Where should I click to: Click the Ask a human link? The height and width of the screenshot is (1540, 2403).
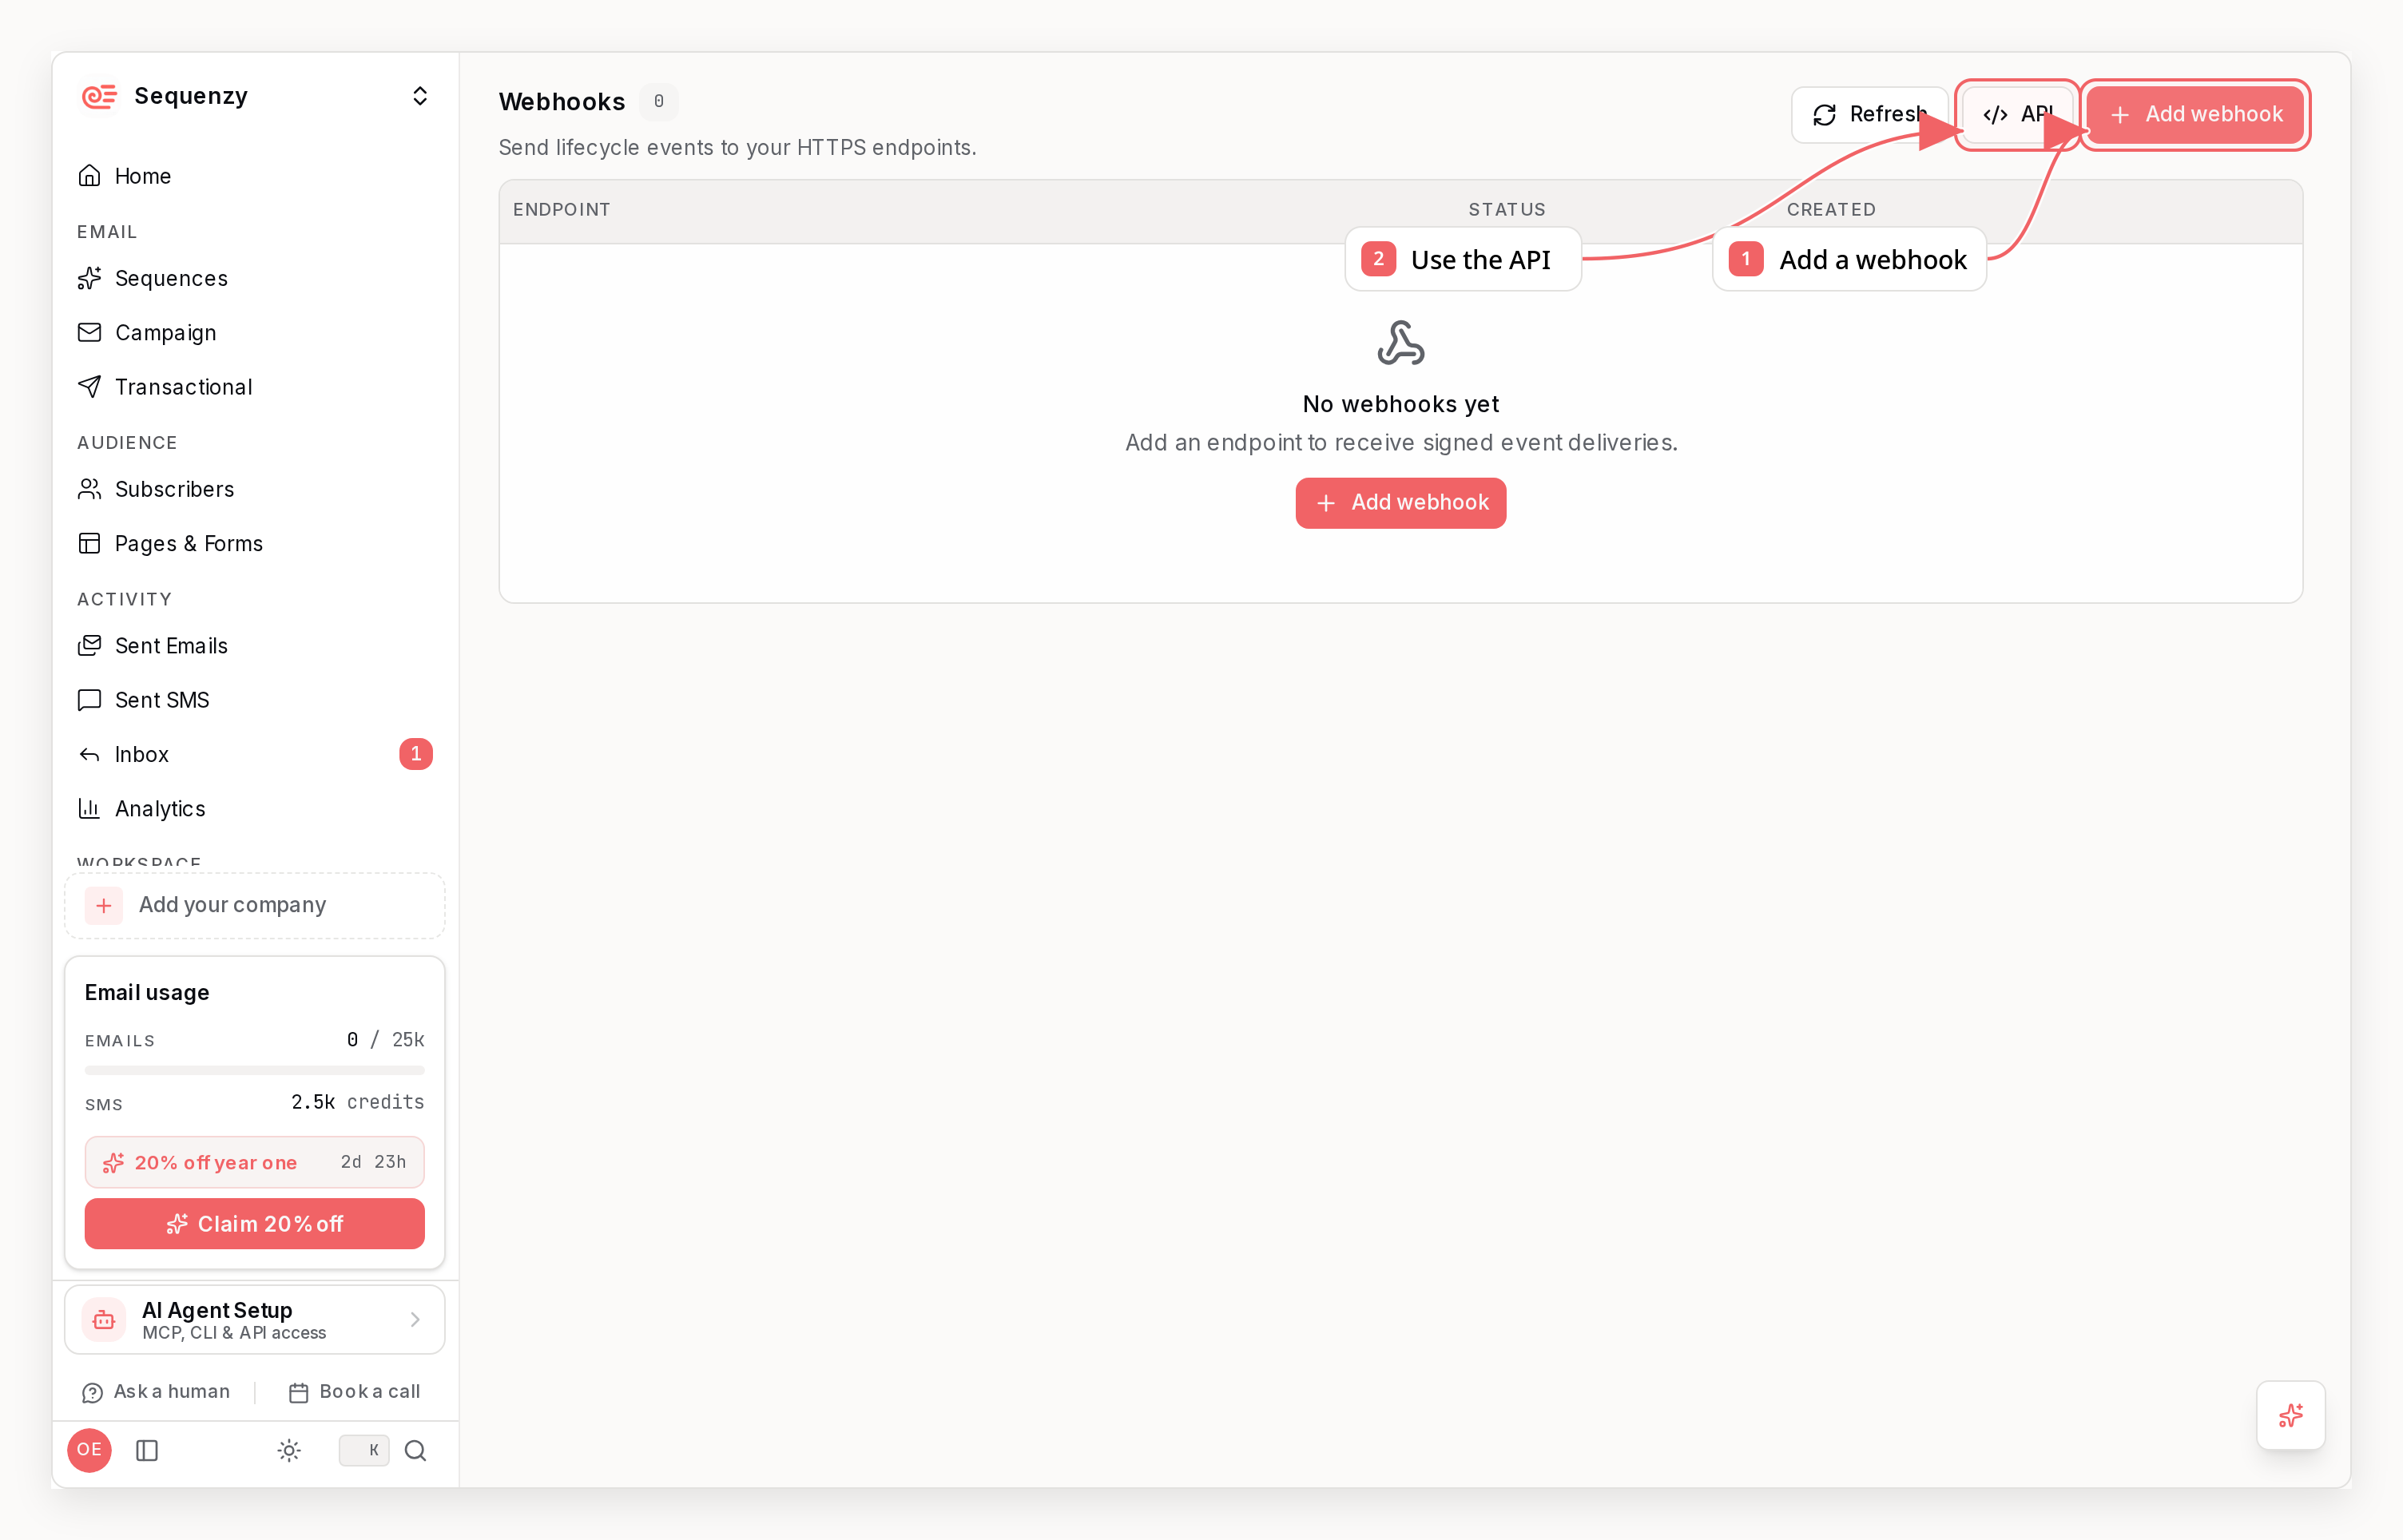tap(156, 1392)
